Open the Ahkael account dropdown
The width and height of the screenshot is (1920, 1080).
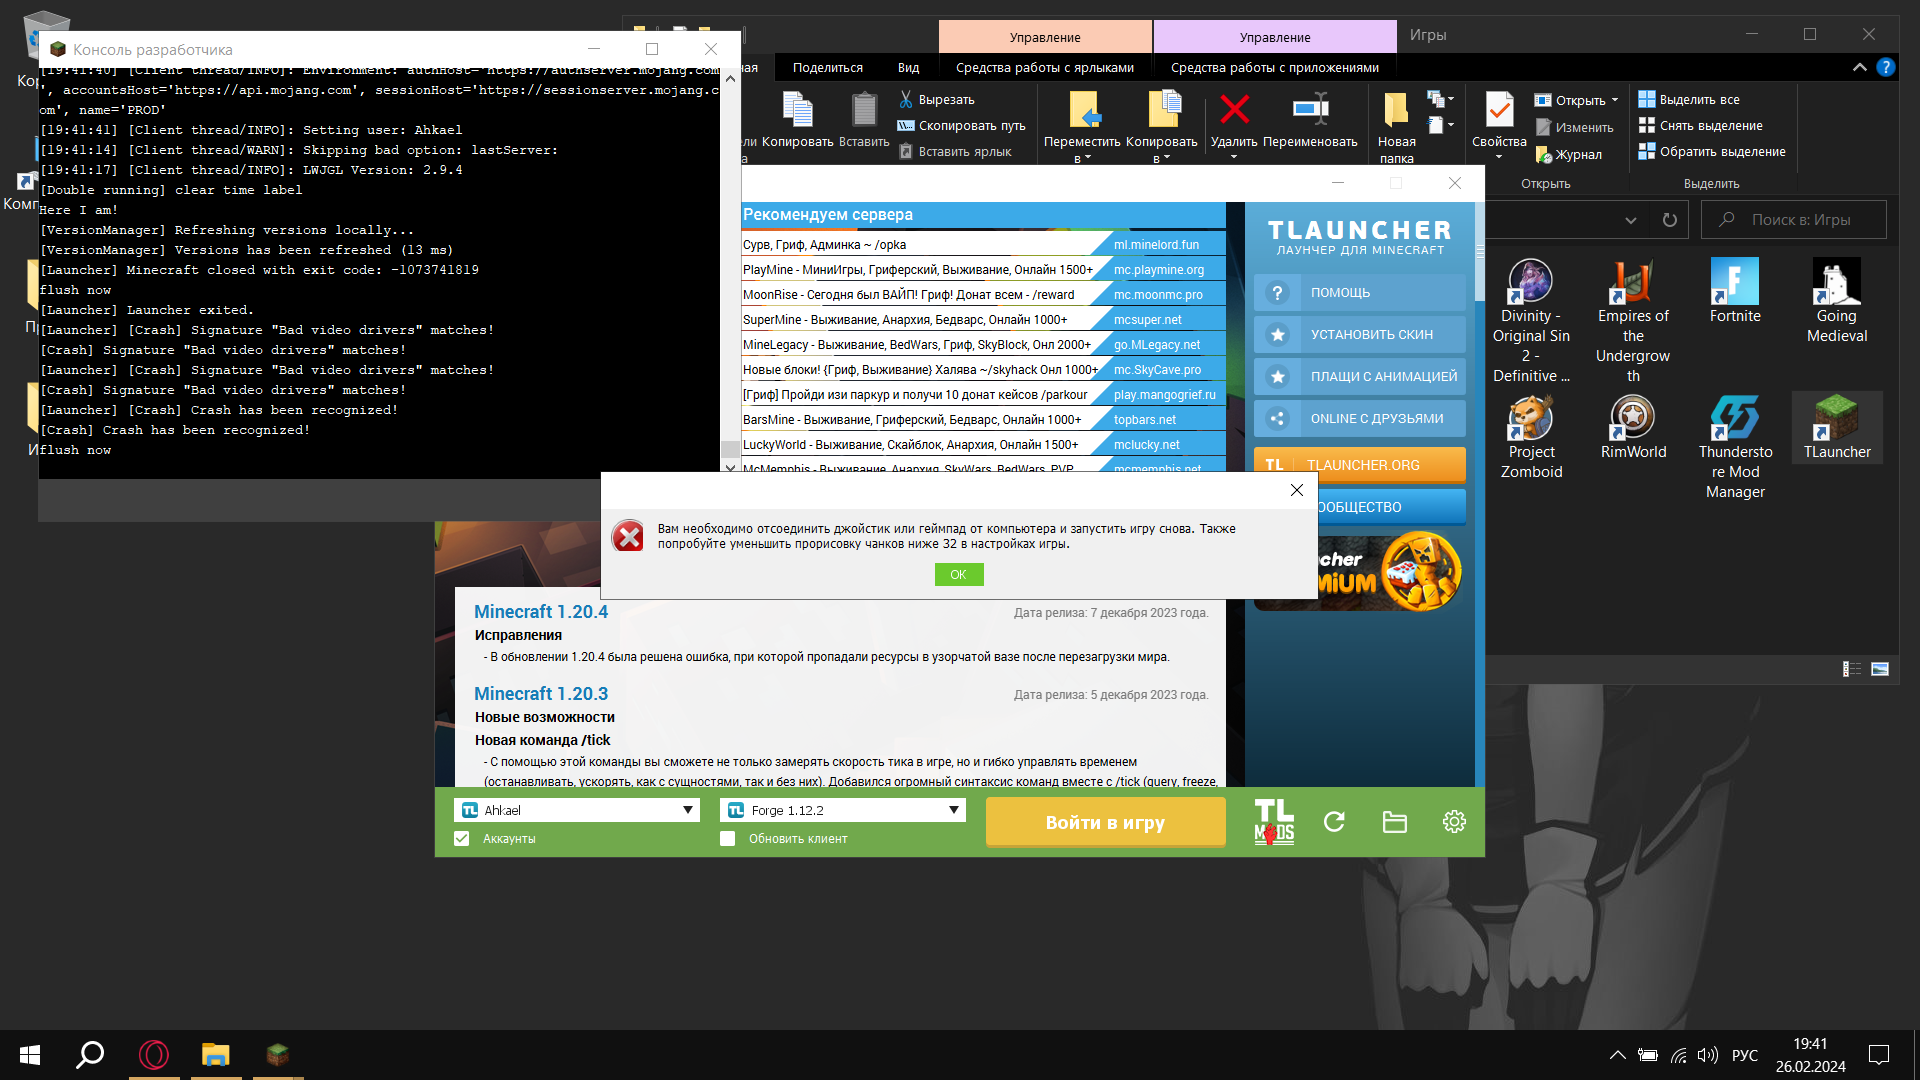(x=687, y=809)
